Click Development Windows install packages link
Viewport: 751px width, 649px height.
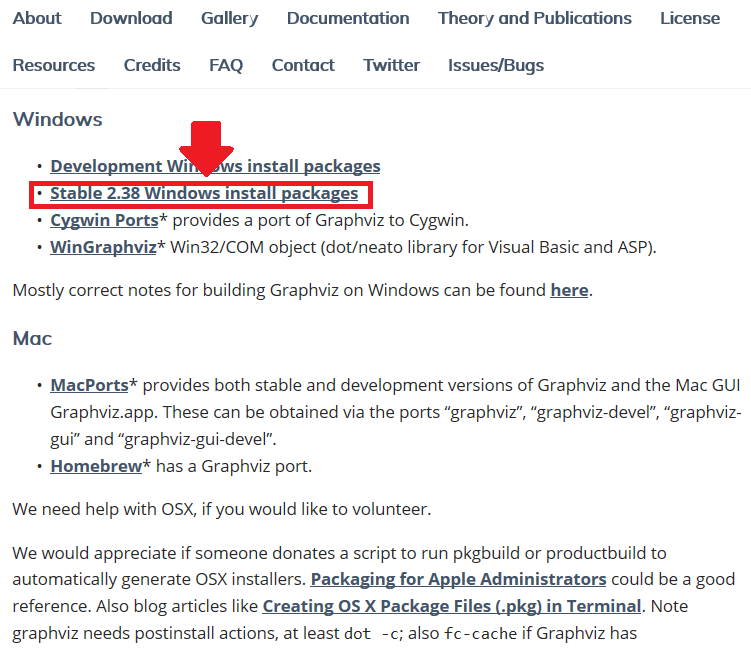tap(215, 166)
